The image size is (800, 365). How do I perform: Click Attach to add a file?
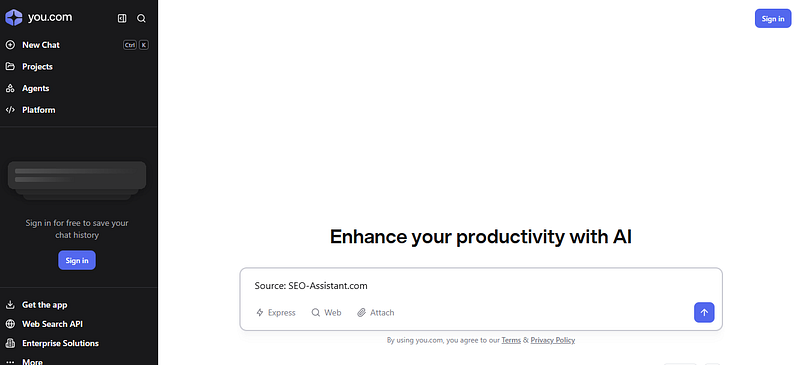pos(376,312)
